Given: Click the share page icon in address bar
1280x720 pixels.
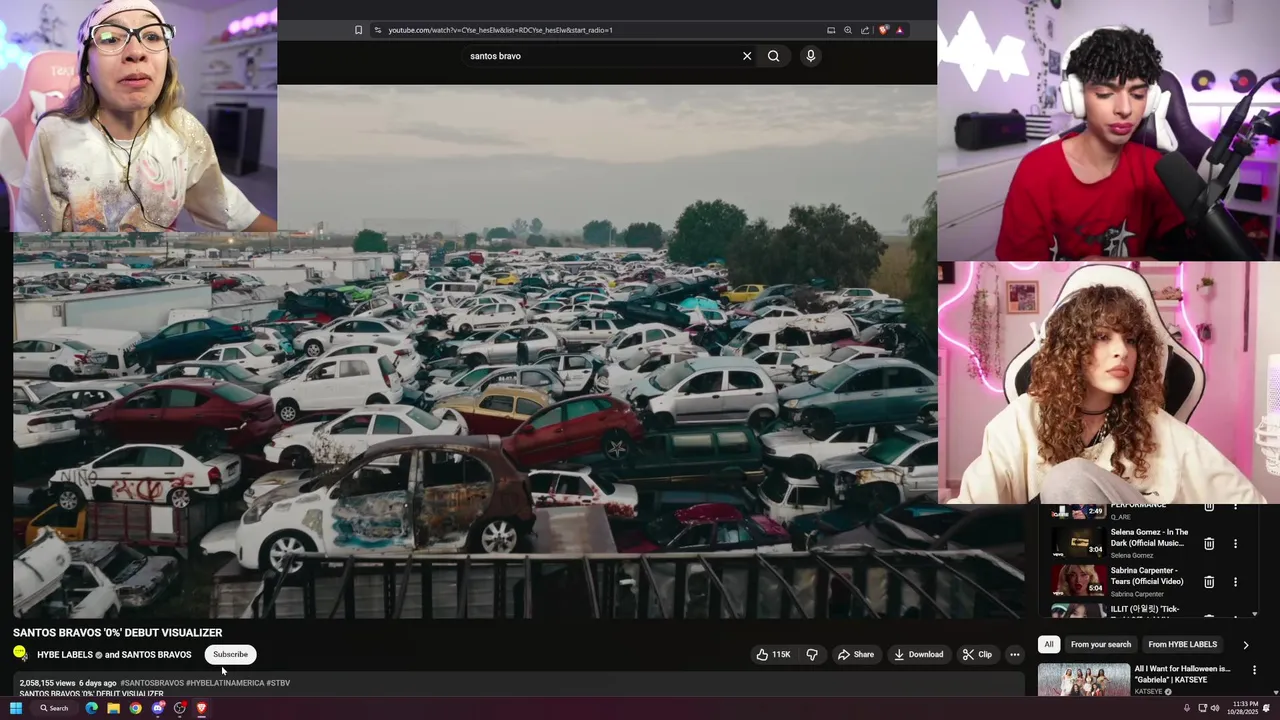Looking at the screenshot, I should pos(865,30).
